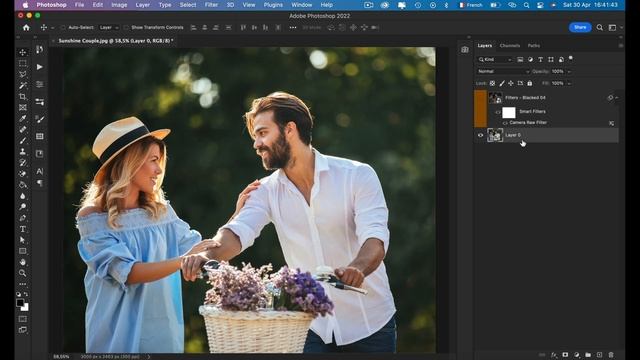
Task: Open the Paragraph panel icon
Action: pyautogui.click(x=40, y=183)
